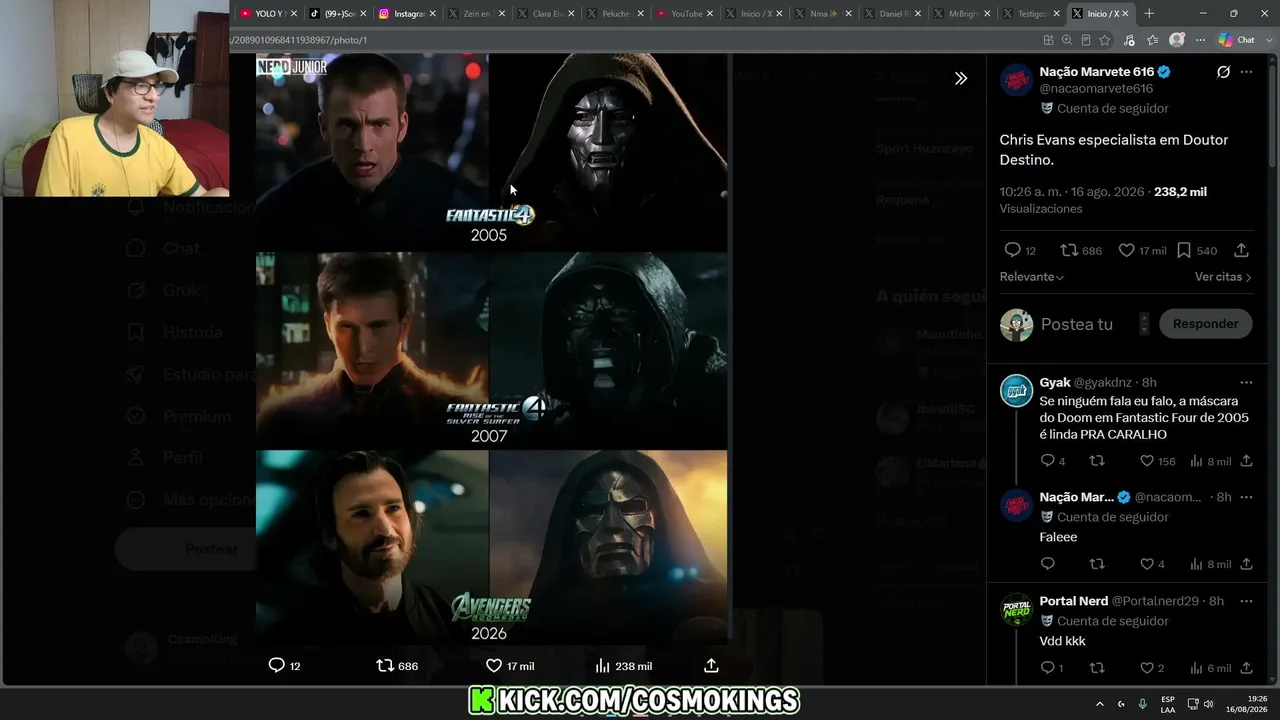1280x720 pixels.
Task: Share Gyak's comment
Action: pos(1246,461)
